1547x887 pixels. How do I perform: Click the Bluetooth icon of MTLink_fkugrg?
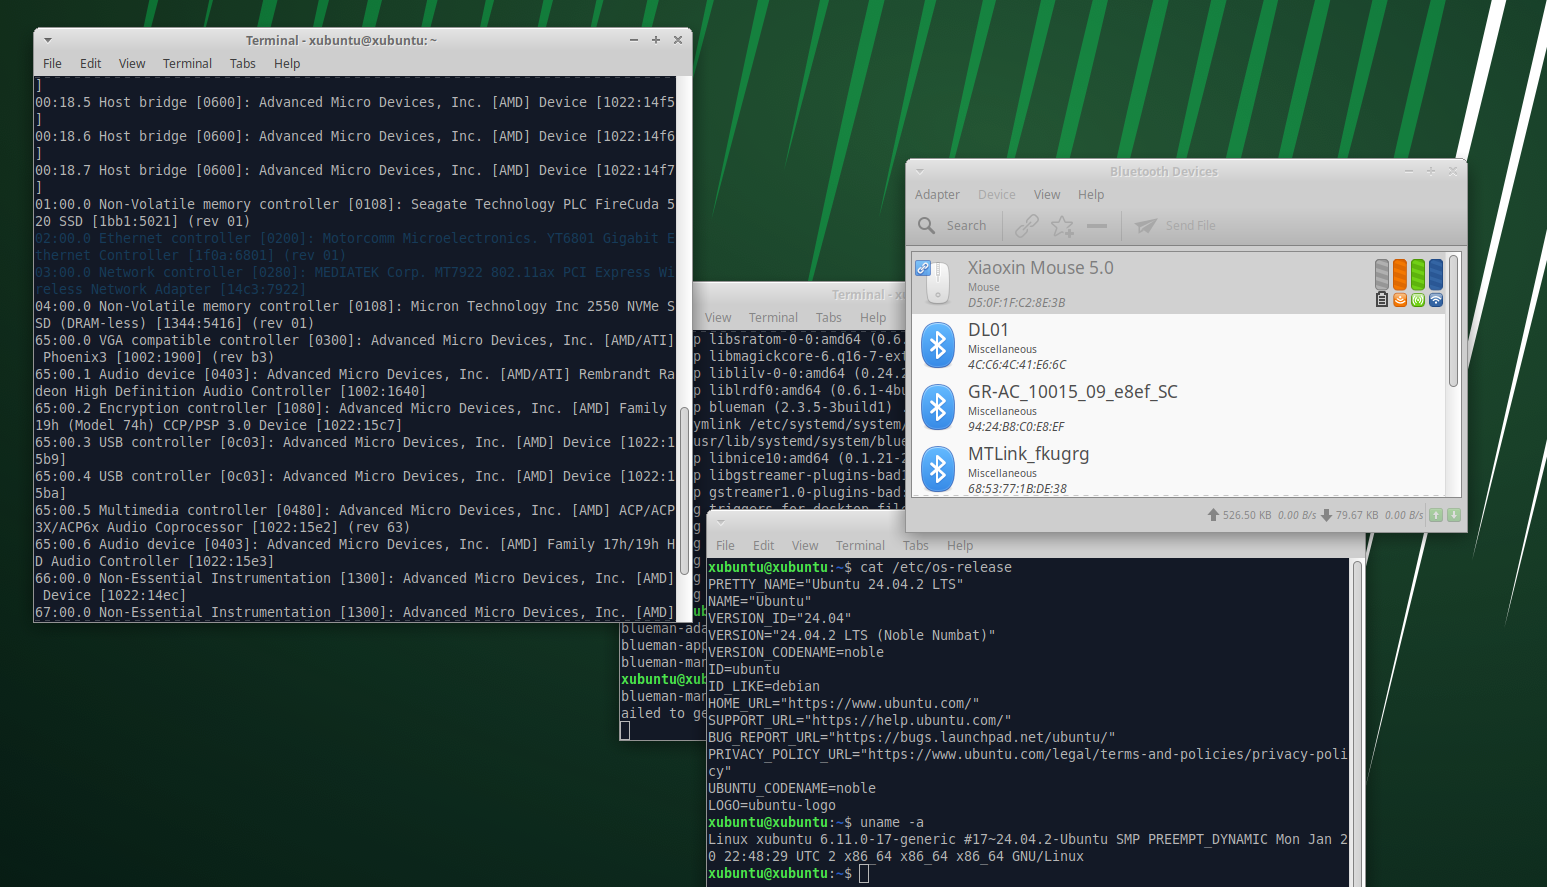pos(938,469)
